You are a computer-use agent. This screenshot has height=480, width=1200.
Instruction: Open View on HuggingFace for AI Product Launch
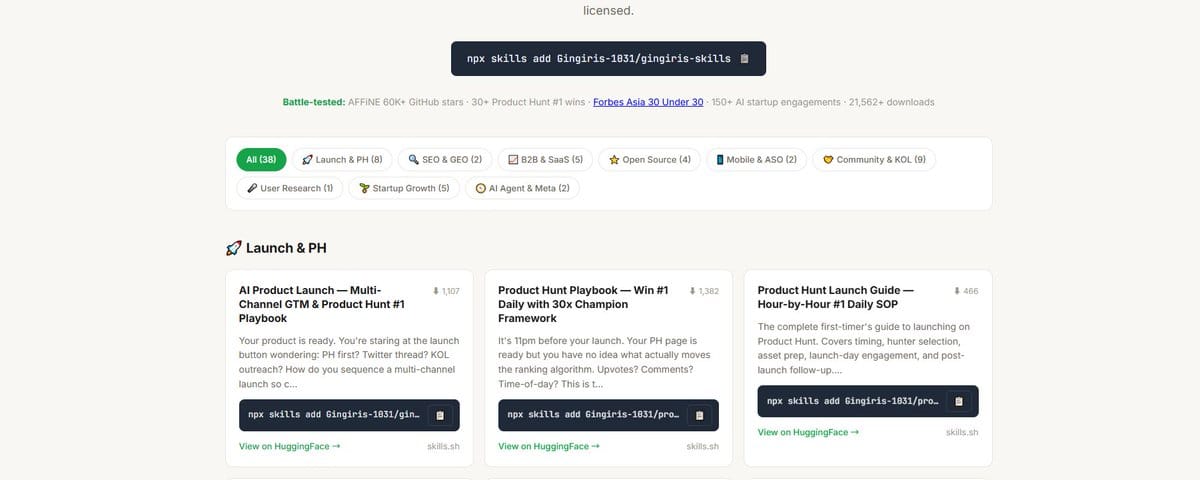coord(290,446)
